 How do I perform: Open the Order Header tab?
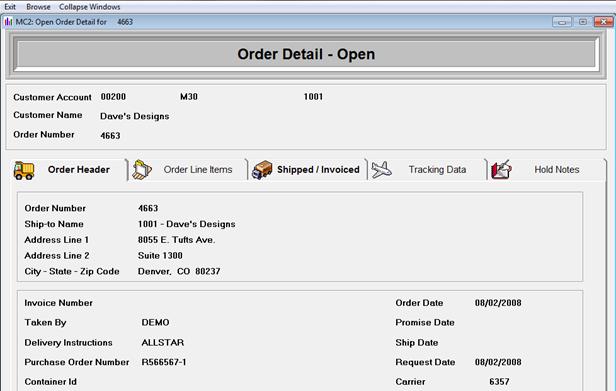79,170
